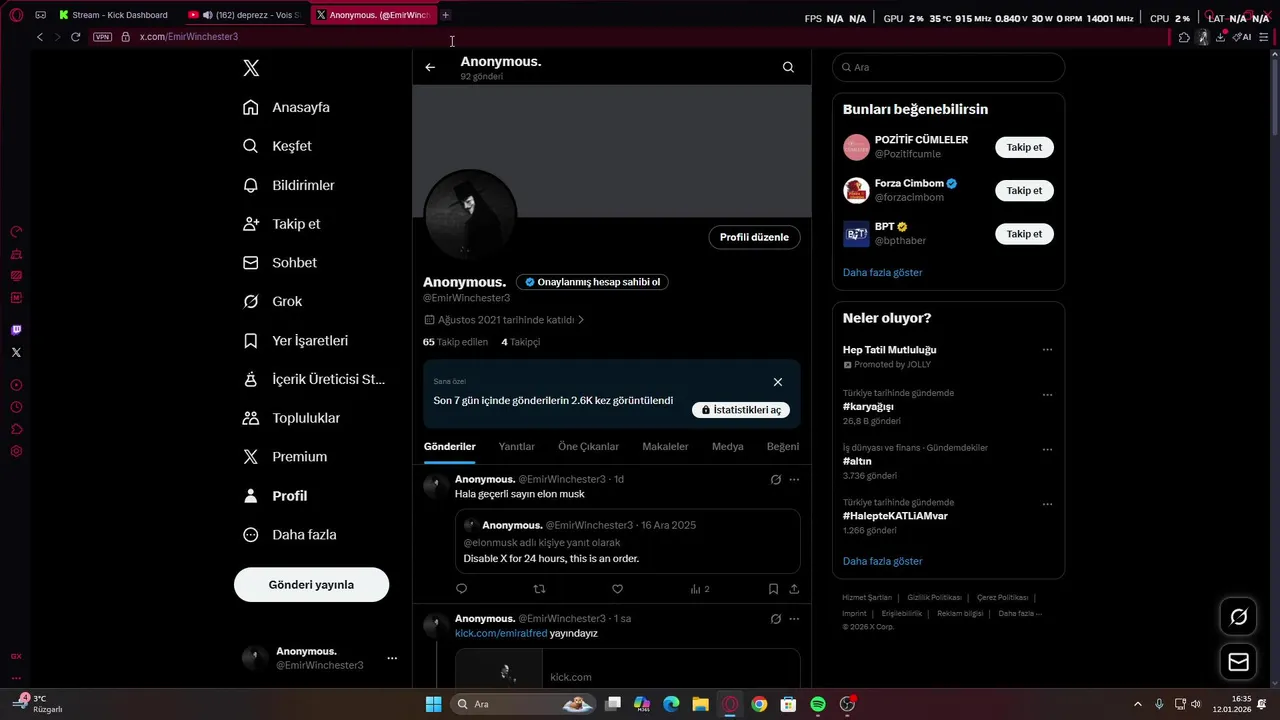Bookmark the 'Hala geçerli' post
The height and width of the screenshot is (720, 1280).
click(x=773, y=589)
